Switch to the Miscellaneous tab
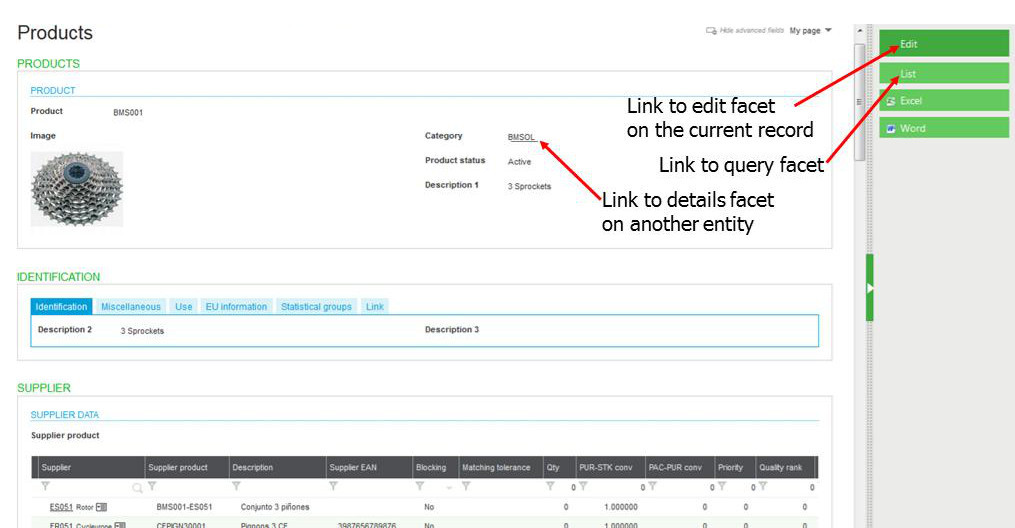Screen dimensions: 1015x528 130,307
